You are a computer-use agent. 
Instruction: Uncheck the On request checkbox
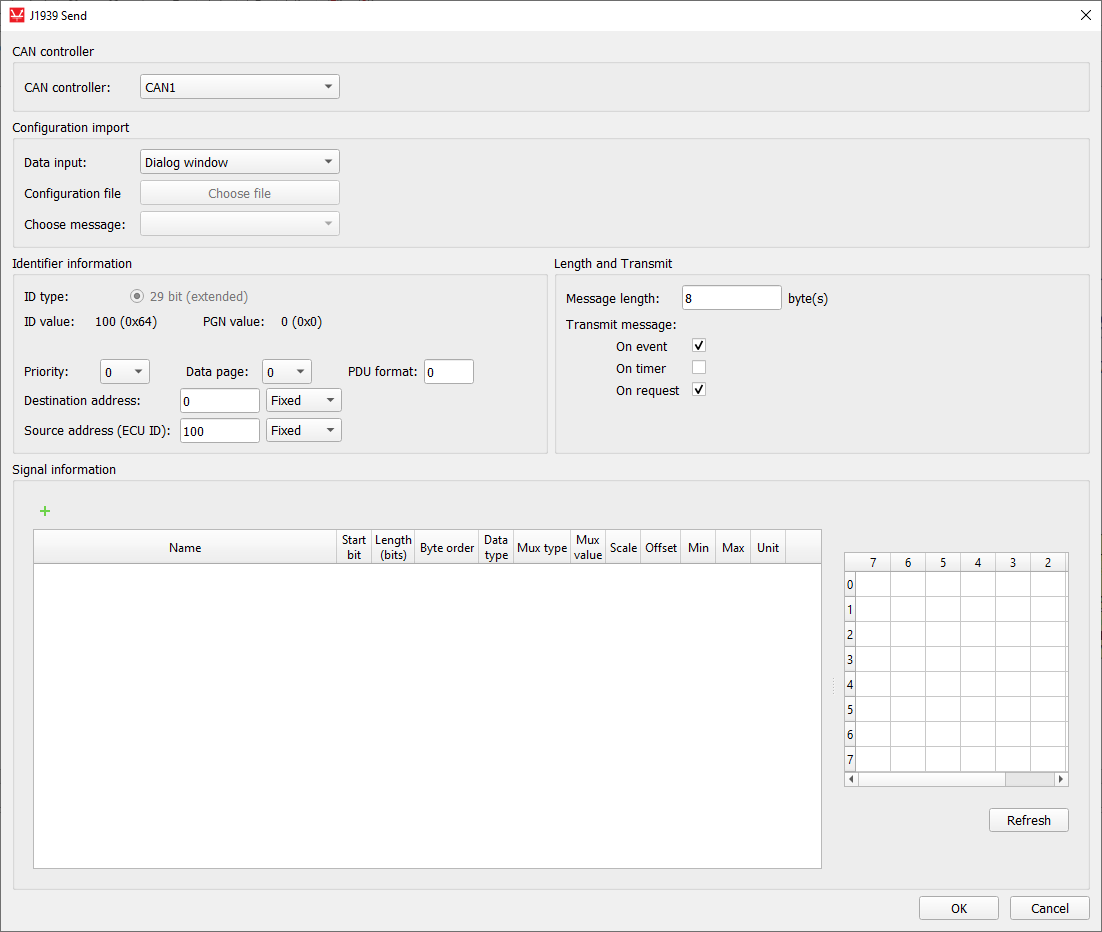pyautogui.click(x=699, y=390)
